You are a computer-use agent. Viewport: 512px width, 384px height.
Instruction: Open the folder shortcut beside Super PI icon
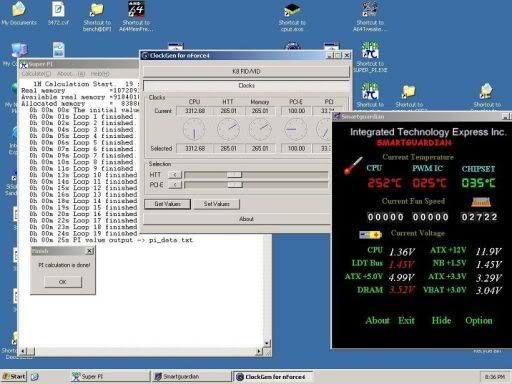click(409, 91)
